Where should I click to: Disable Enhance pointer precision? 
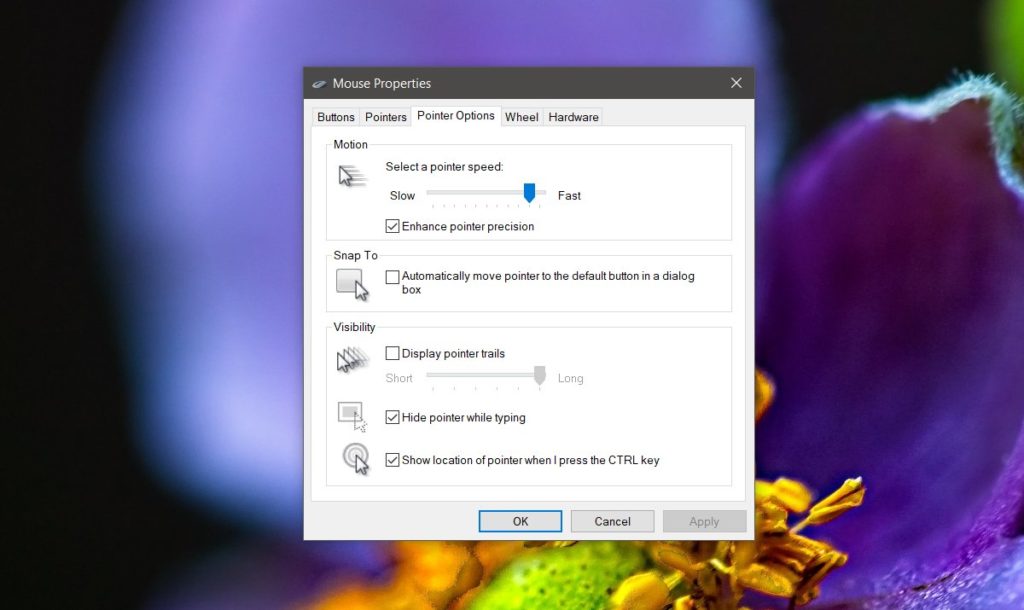tap(393, 226)
